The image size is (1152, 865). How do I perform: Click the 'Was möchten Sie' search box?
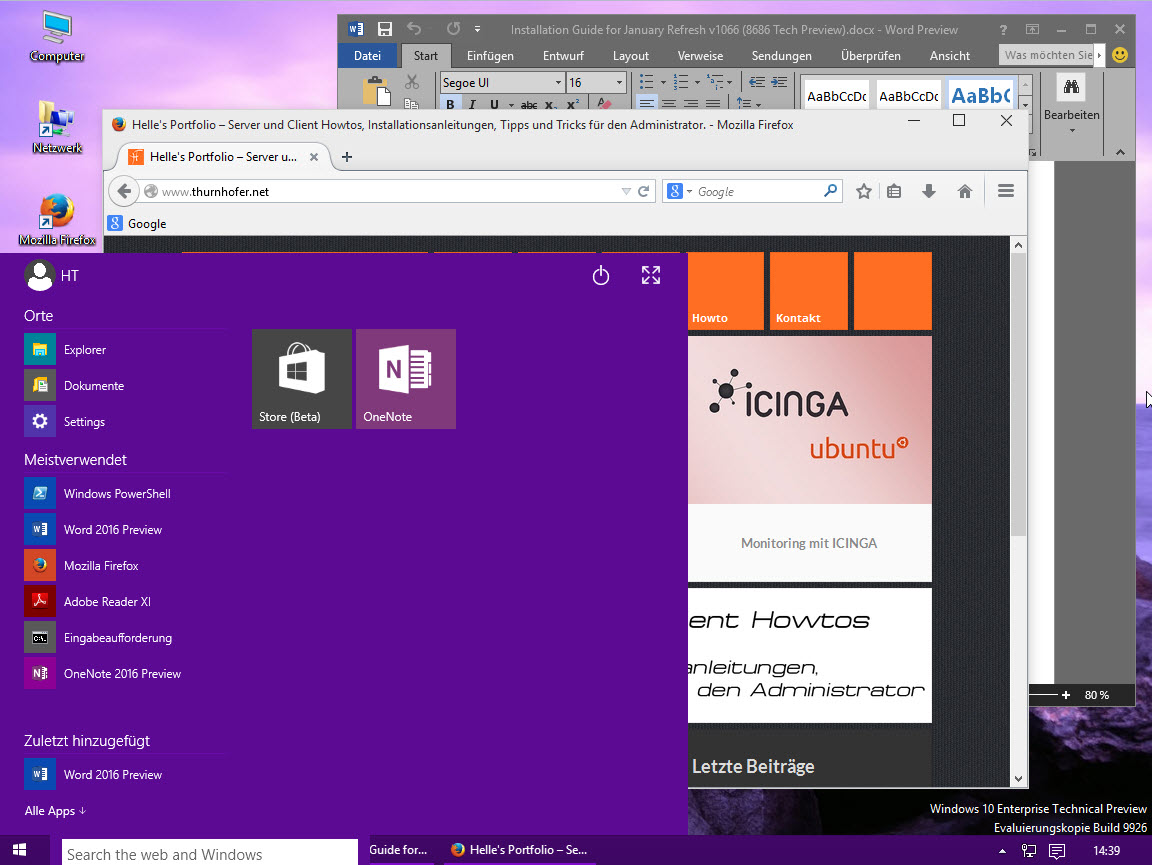(1048, 55)
